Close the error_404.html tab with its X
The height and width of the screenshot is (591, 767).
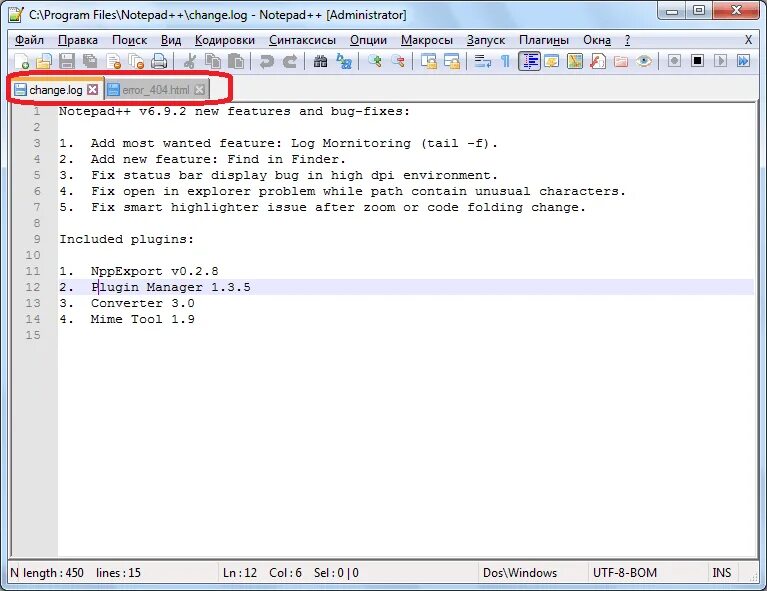click(199, 90)
